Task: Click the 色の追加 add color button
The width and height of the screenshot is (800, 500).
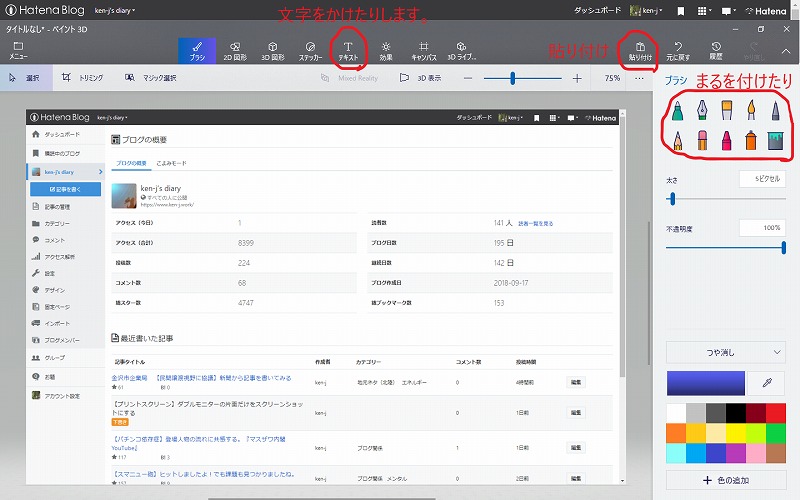Action: [x=726, y=480]
